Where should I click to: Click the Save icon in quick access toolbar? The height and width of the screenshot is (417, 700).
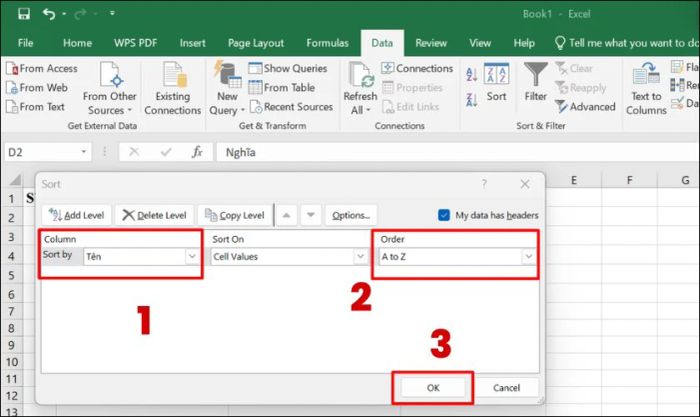coord(24,13)
